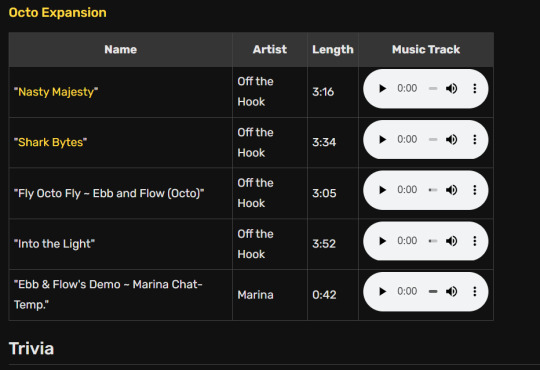Start playback of Fly Octo Fly track
540x370 pixels.
[382, 190]
